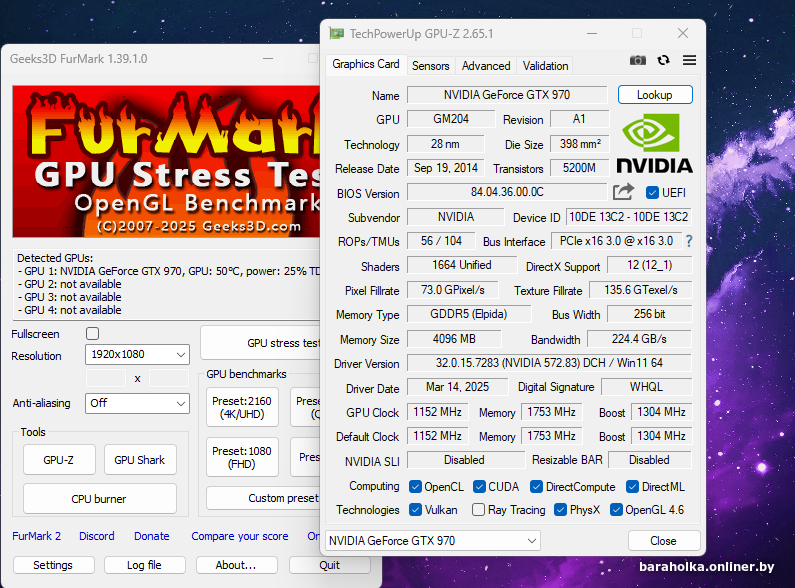Enable Fullscreen checkbox in FurMark
The width and height of the screenshot is (795, 588).
tap(92, 334)
